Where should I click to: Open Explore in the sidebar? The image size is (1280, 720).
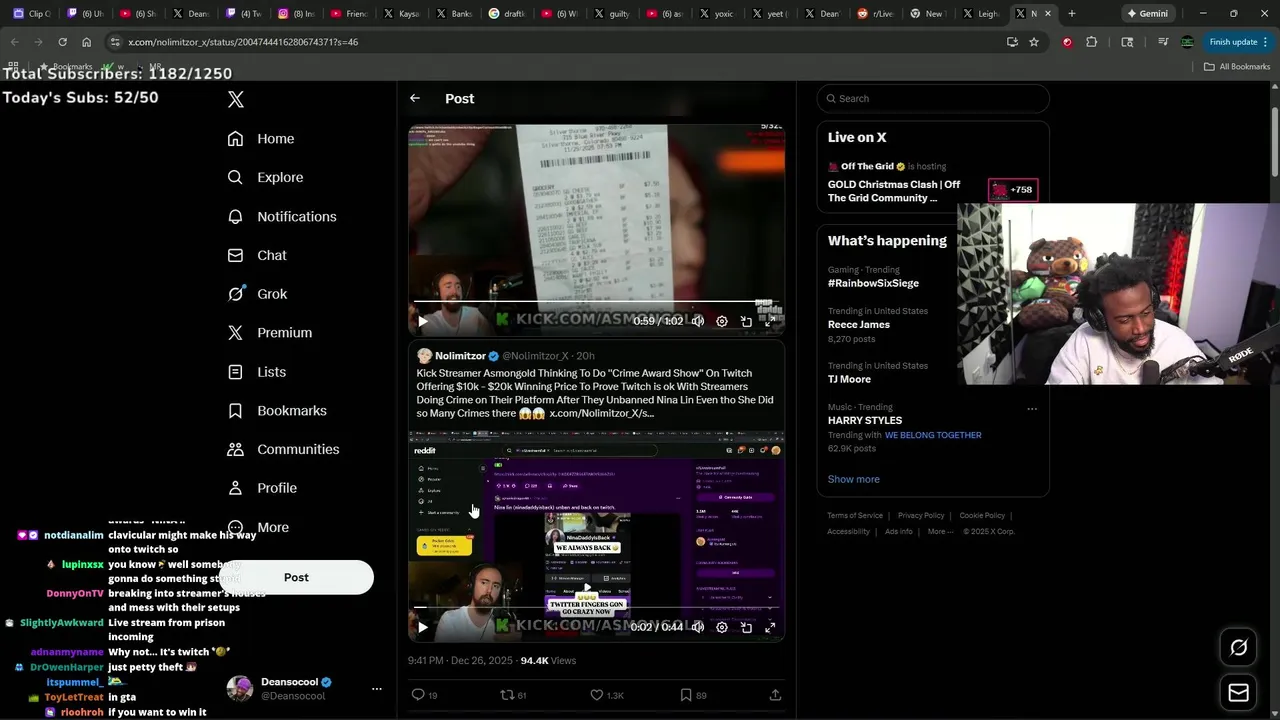coord(265,177)
